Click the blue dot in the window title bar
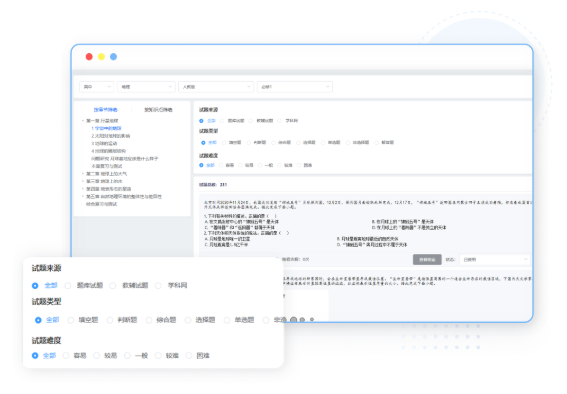 click(x=114, y=57)
